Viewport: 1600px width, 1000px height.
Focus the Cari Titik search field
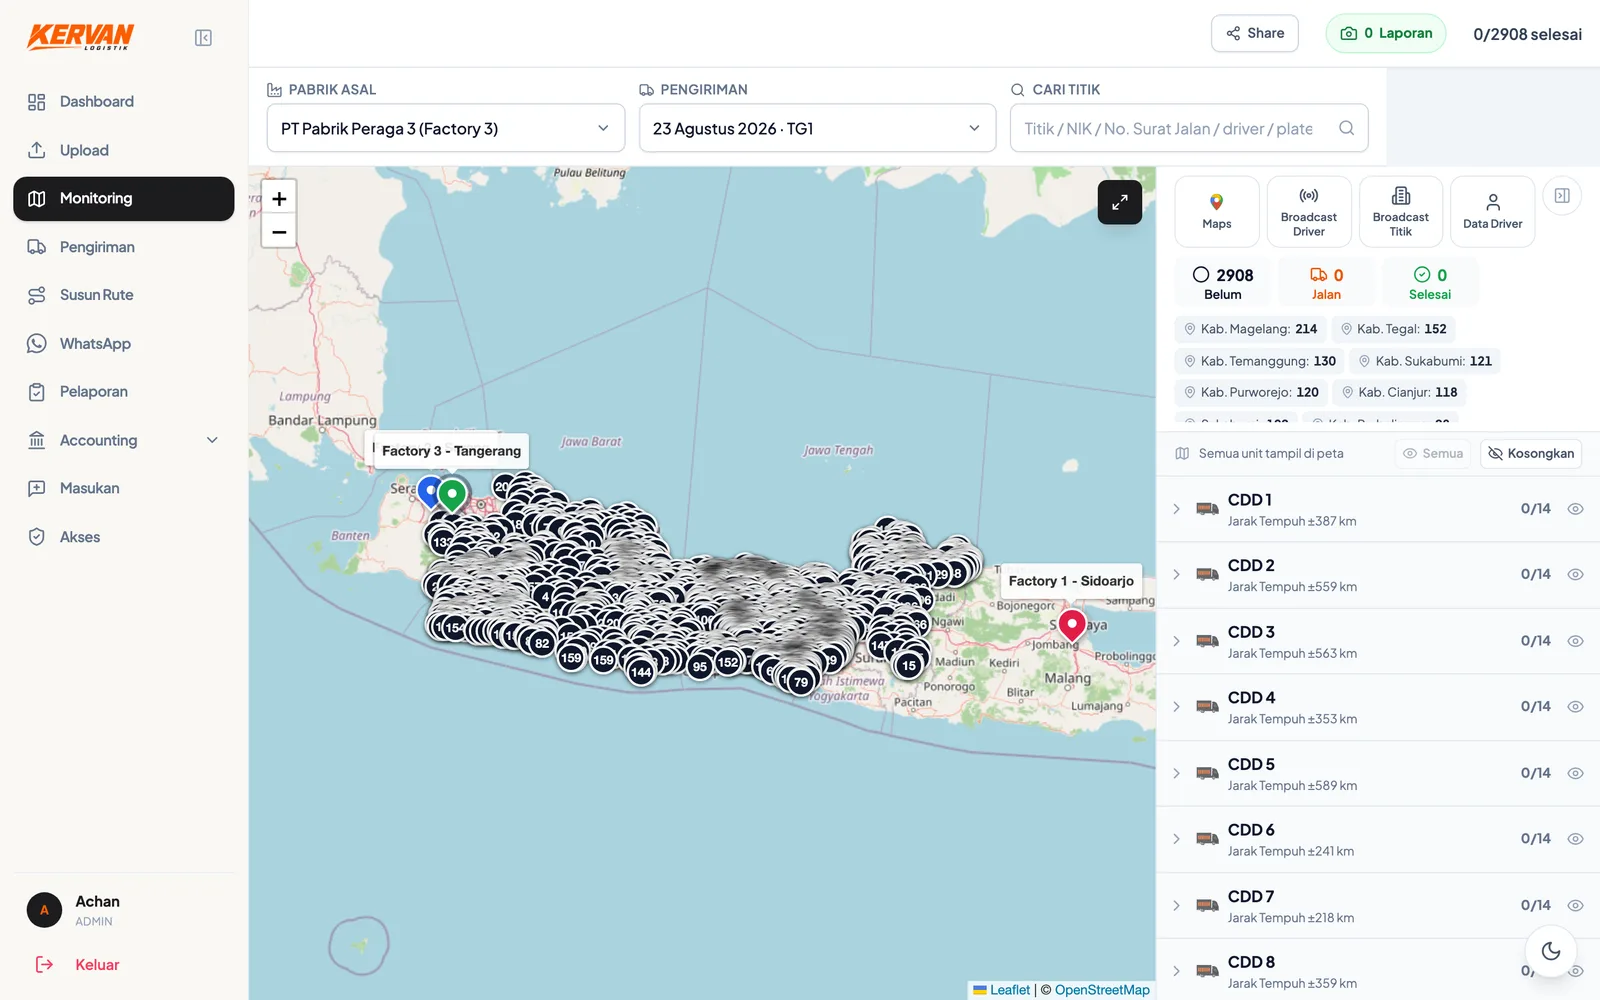tap(1189, 128)
